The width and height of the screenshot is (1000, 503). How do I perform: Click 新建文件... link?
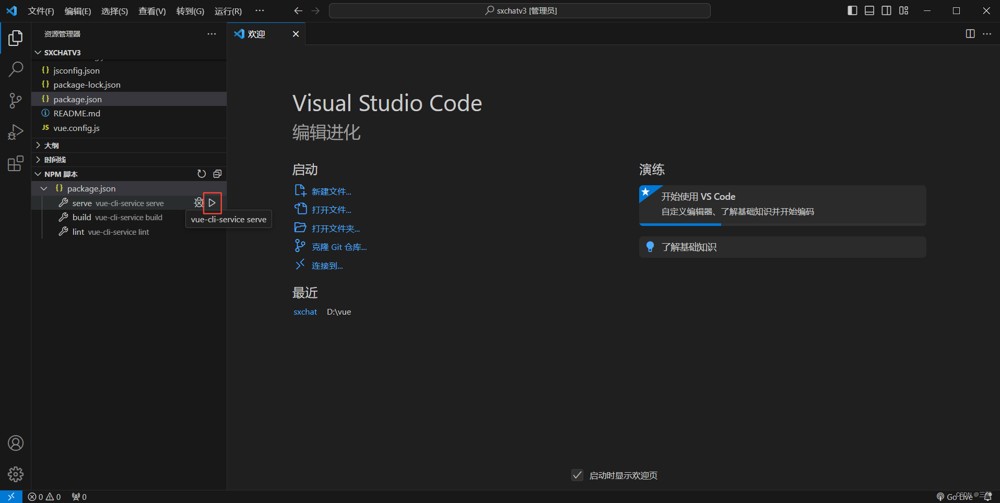pyautogui.click(x=323, y=191)
